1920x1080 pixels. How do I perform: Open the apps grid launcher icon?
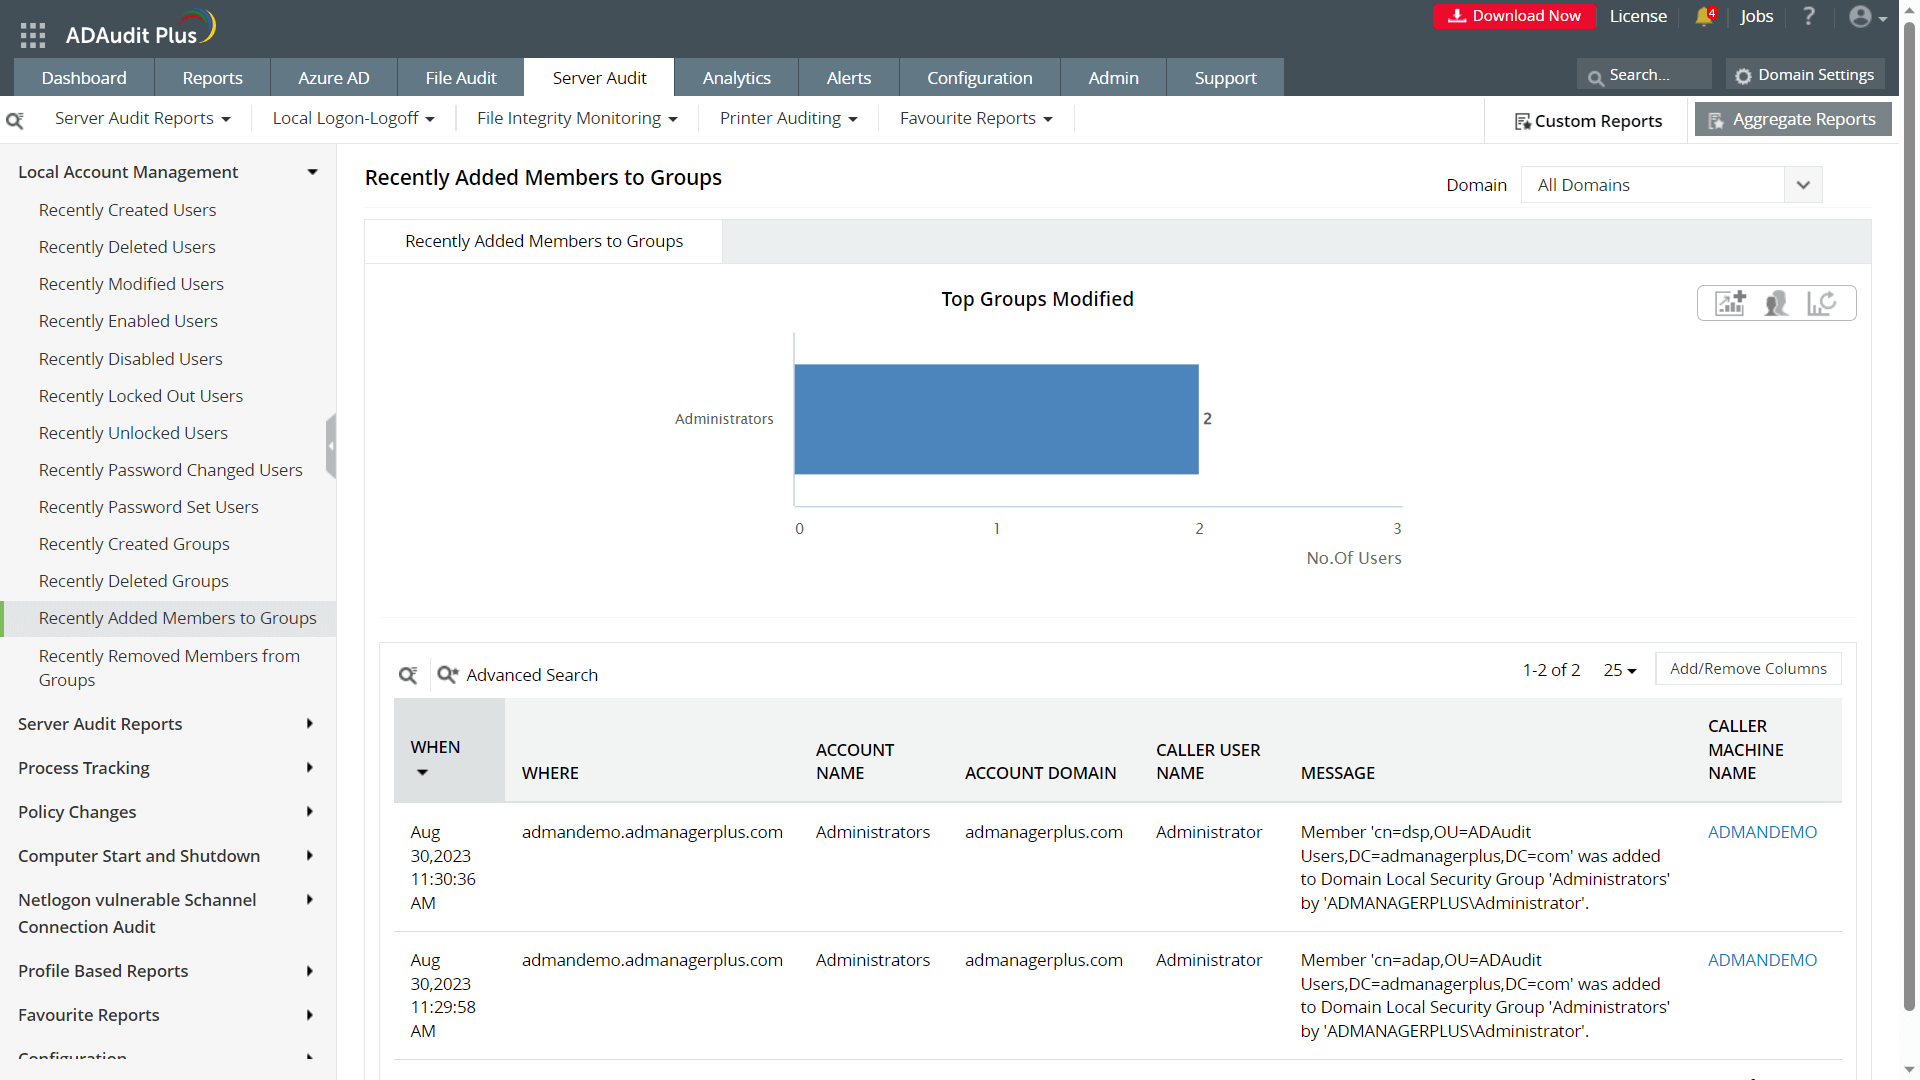(x=33, y=35)
